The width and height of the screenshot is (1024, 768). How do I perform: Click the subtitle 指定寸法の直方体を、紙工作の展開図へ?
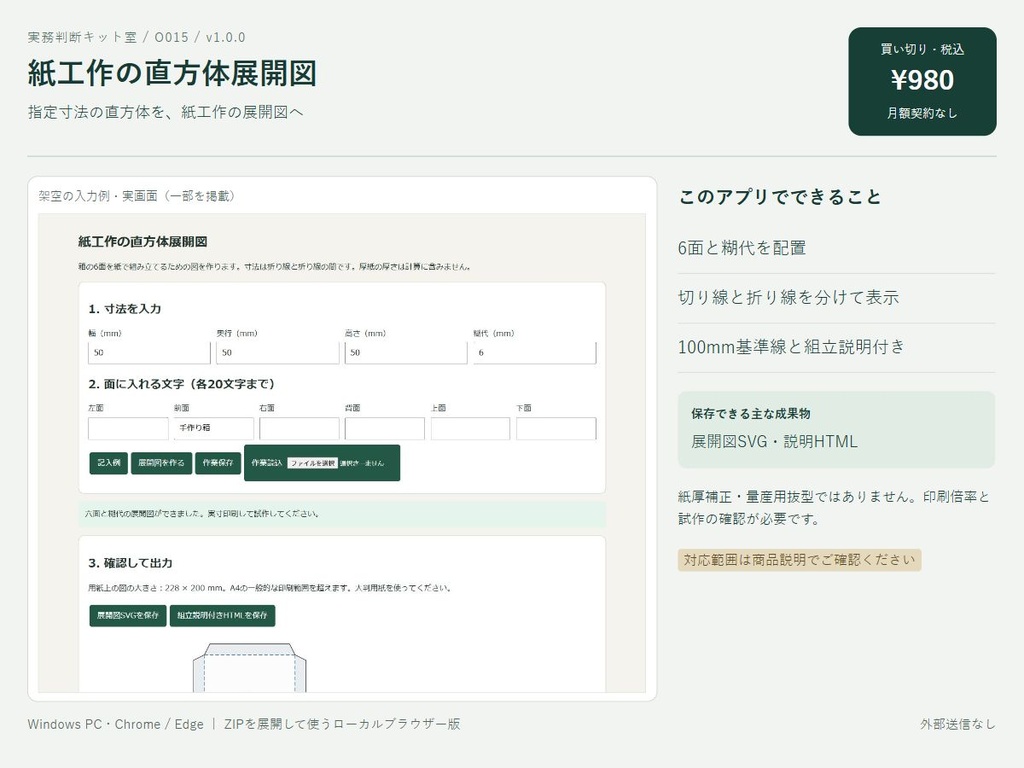click(x=165, y=112)
